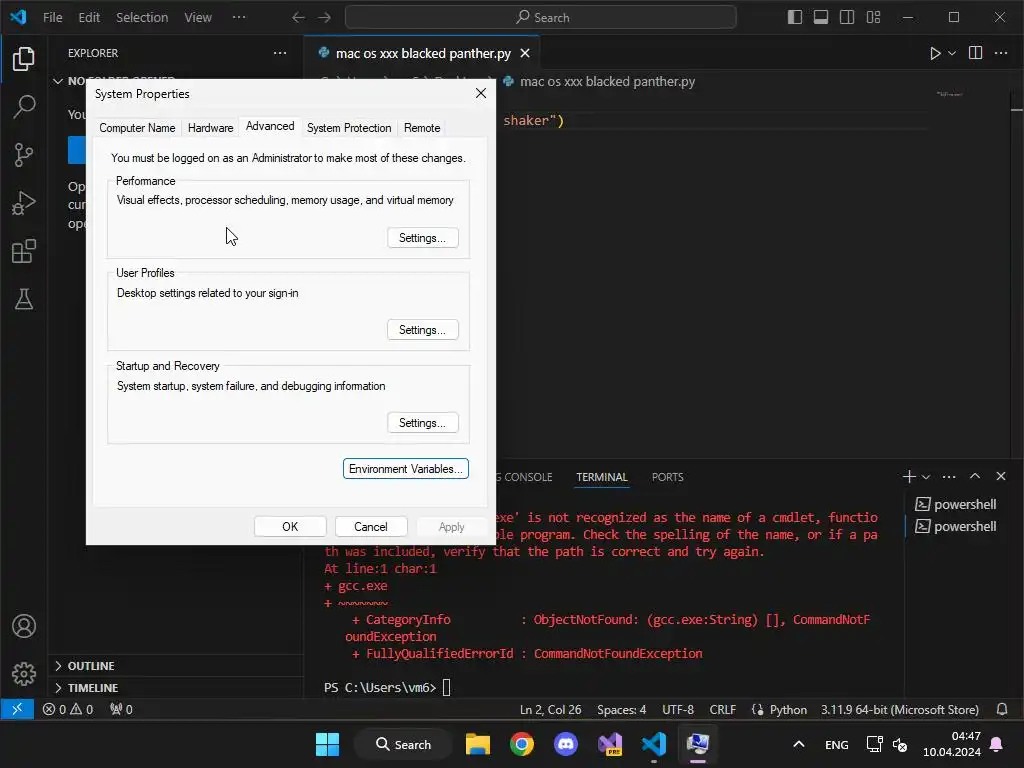Select the second powershell terminal entry
The image size is (1024, 768).
[x=956, y=526]
